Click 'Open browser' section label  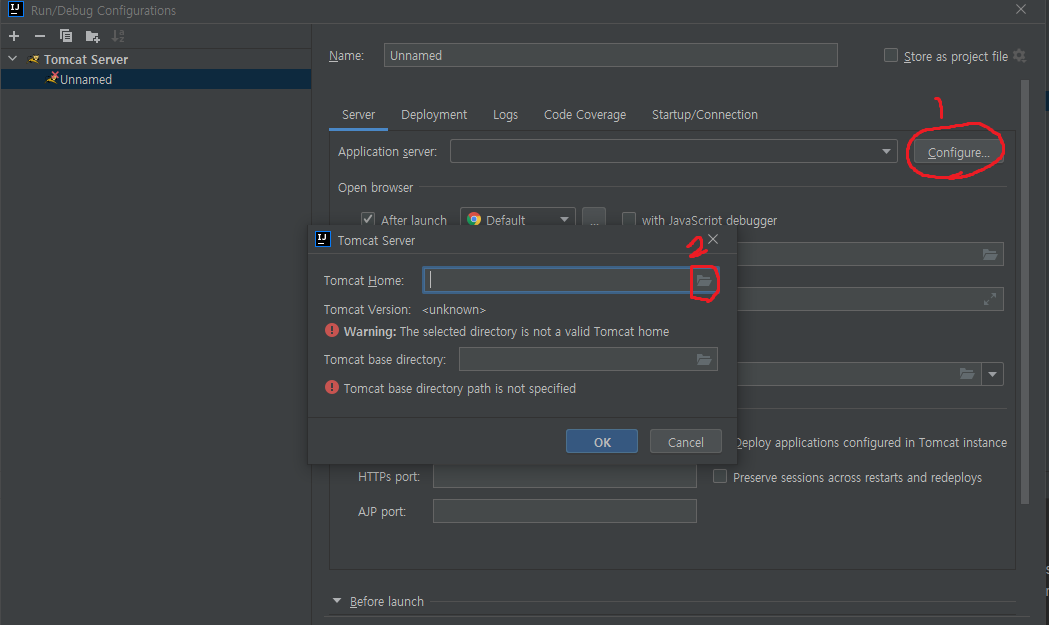(375, 187)
